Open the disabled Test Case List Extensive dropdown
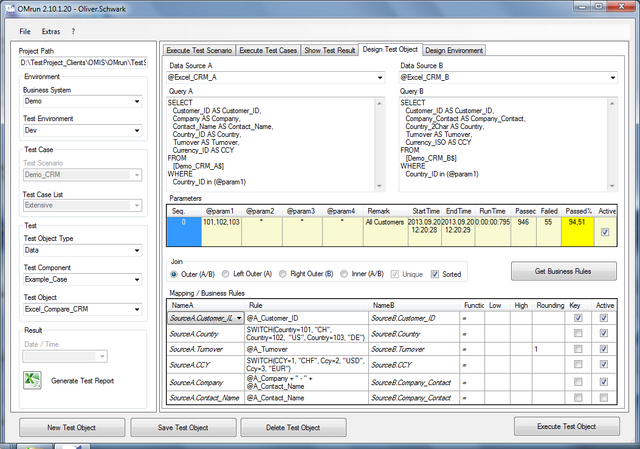Screen dimensions: 640x449 [137, 205]
